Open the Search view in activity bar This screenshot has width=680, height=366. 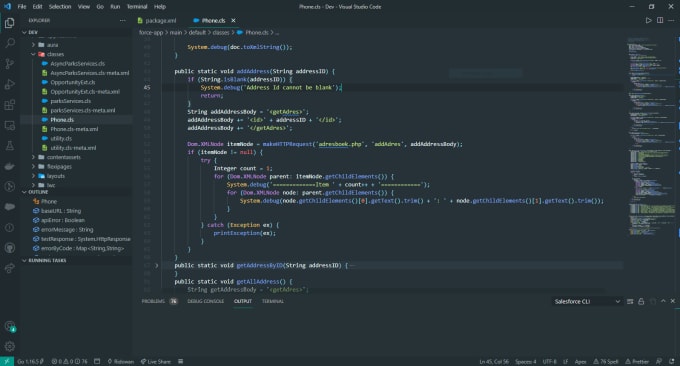point(10,43)
